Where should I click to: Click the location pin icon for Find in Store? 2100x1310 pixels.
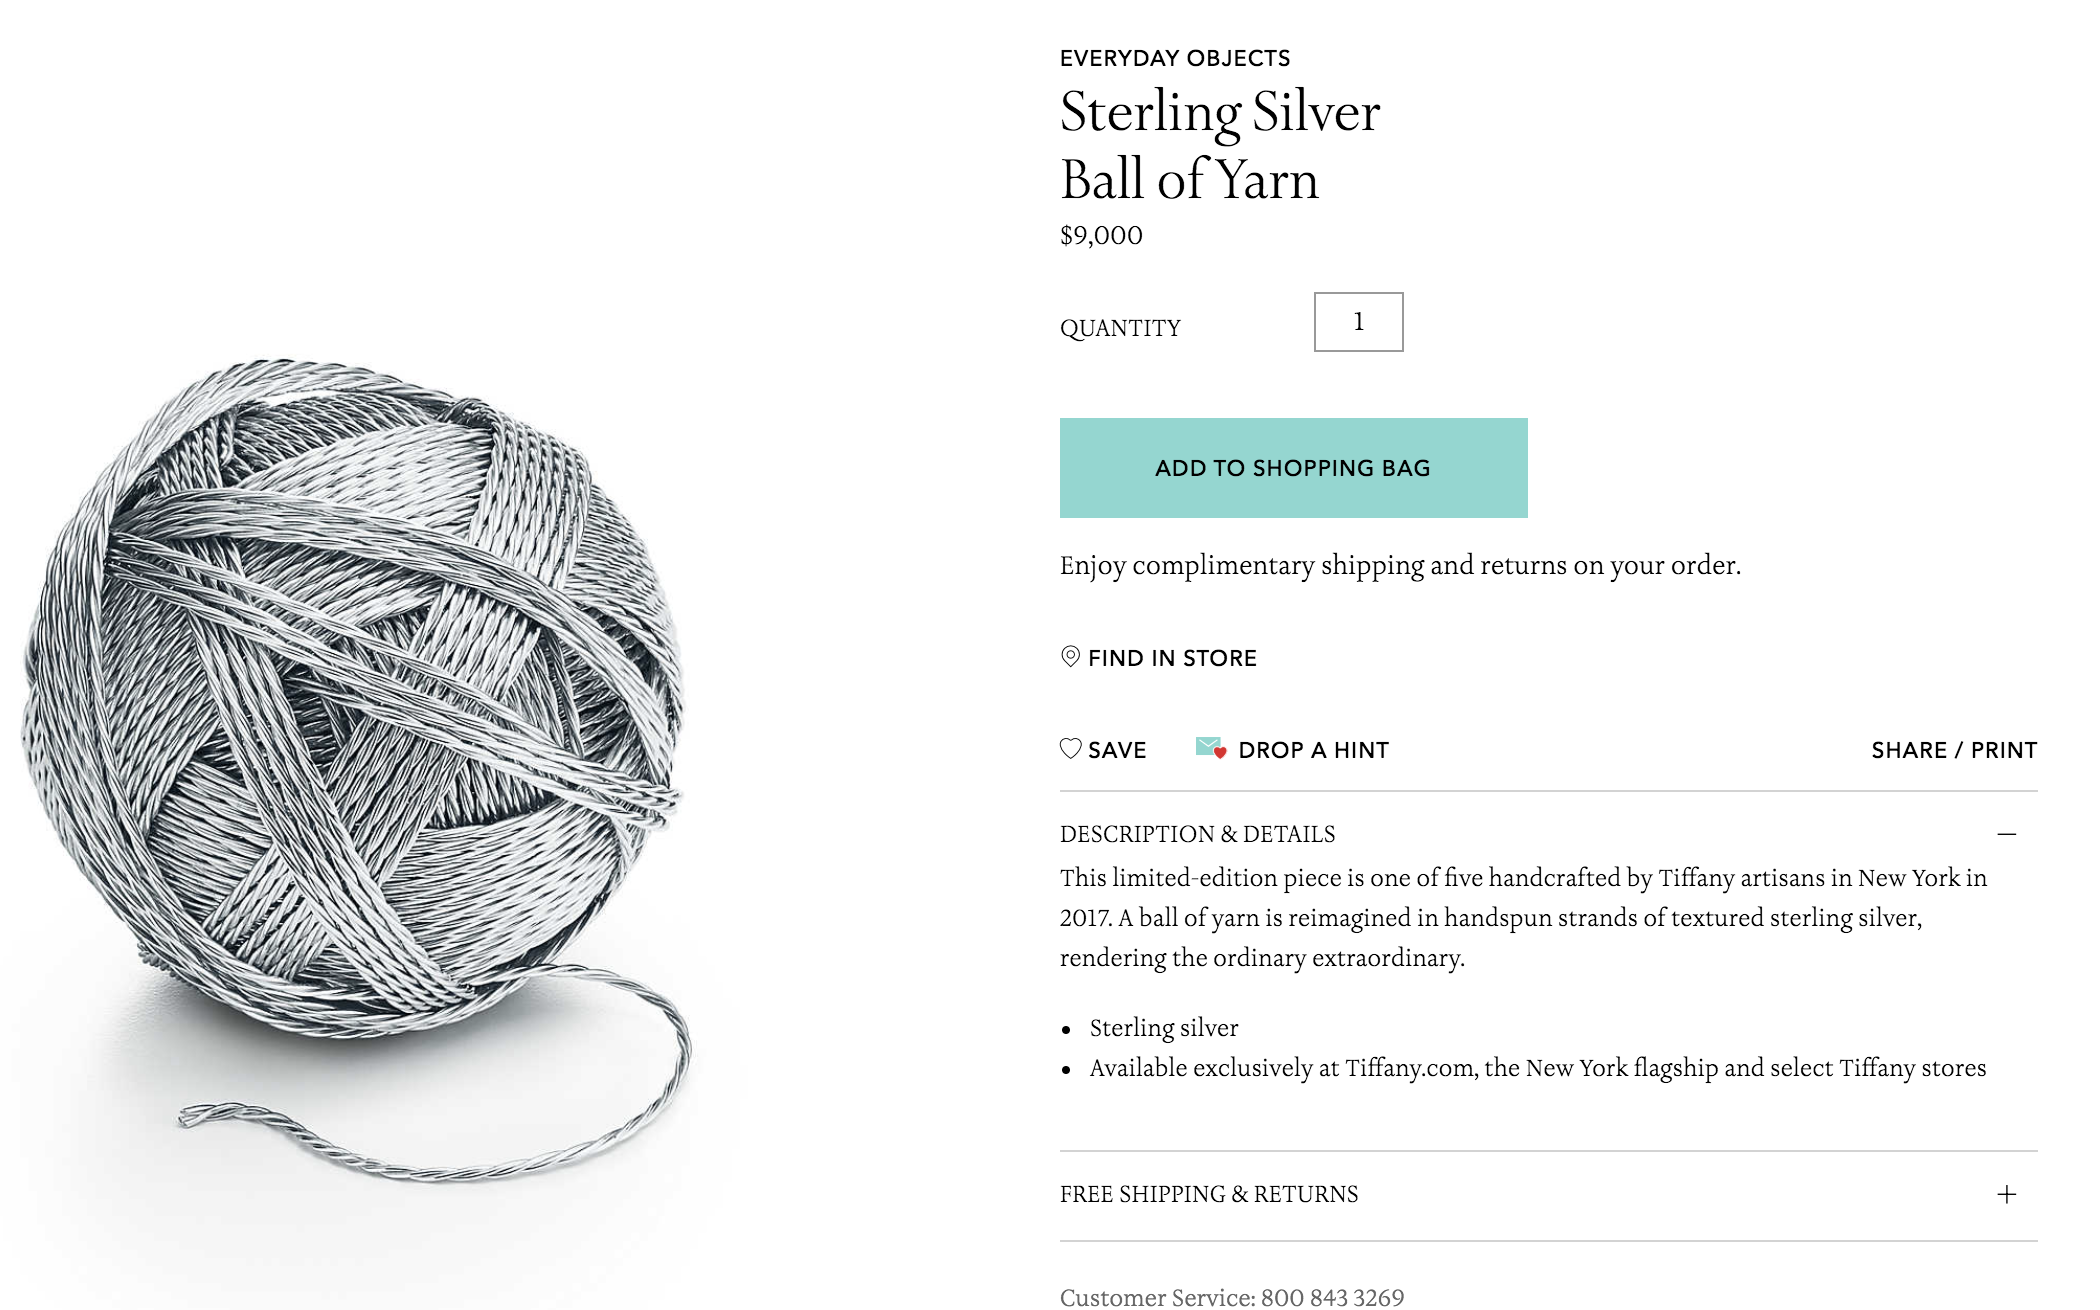click(x=1070, y=657)
